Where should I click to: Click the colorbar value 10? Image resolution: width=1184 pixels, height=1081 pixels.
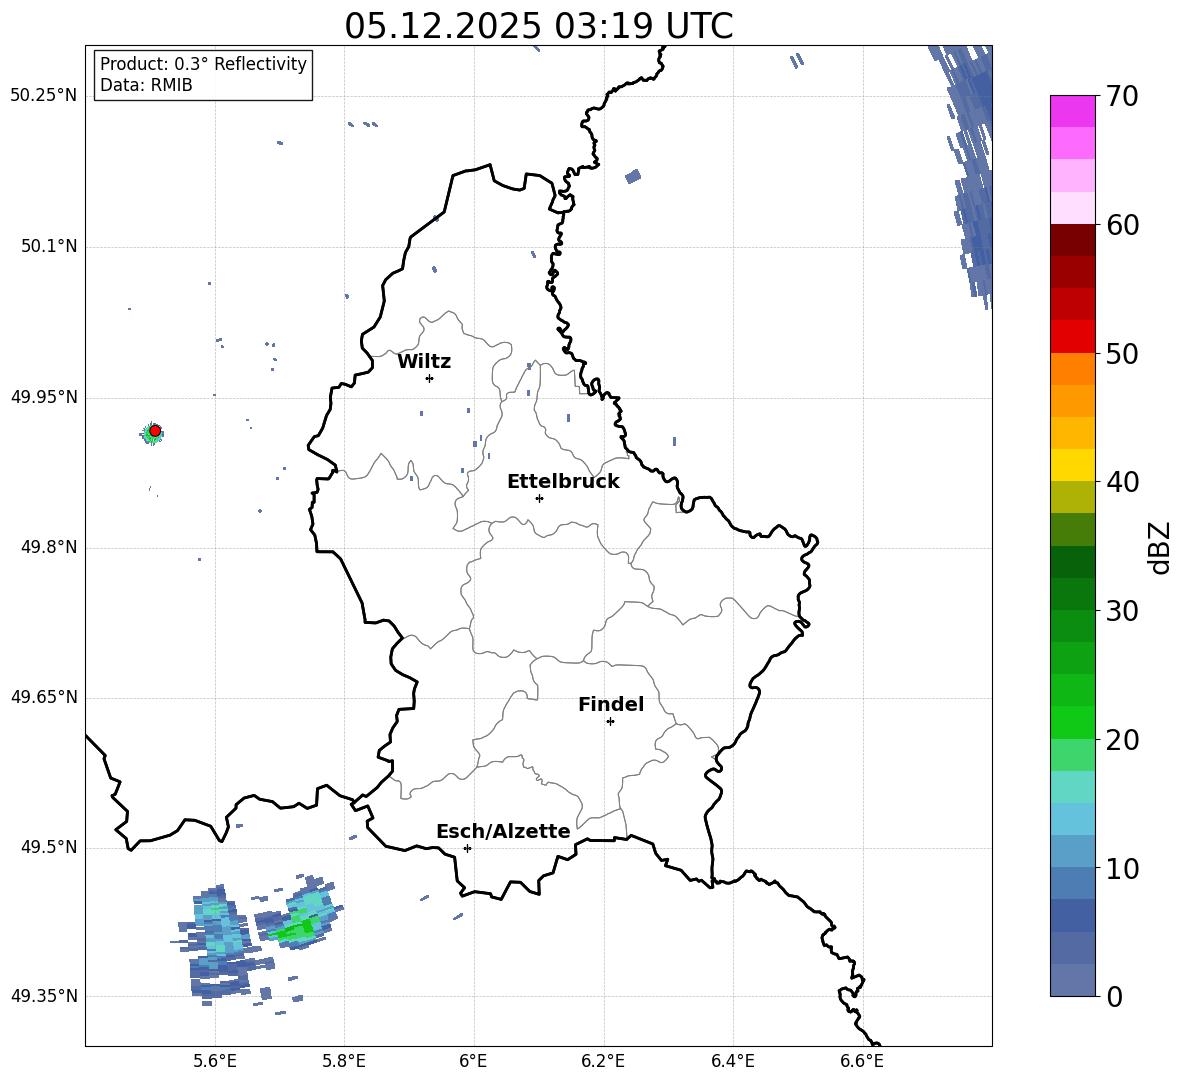coord(1121,868)
